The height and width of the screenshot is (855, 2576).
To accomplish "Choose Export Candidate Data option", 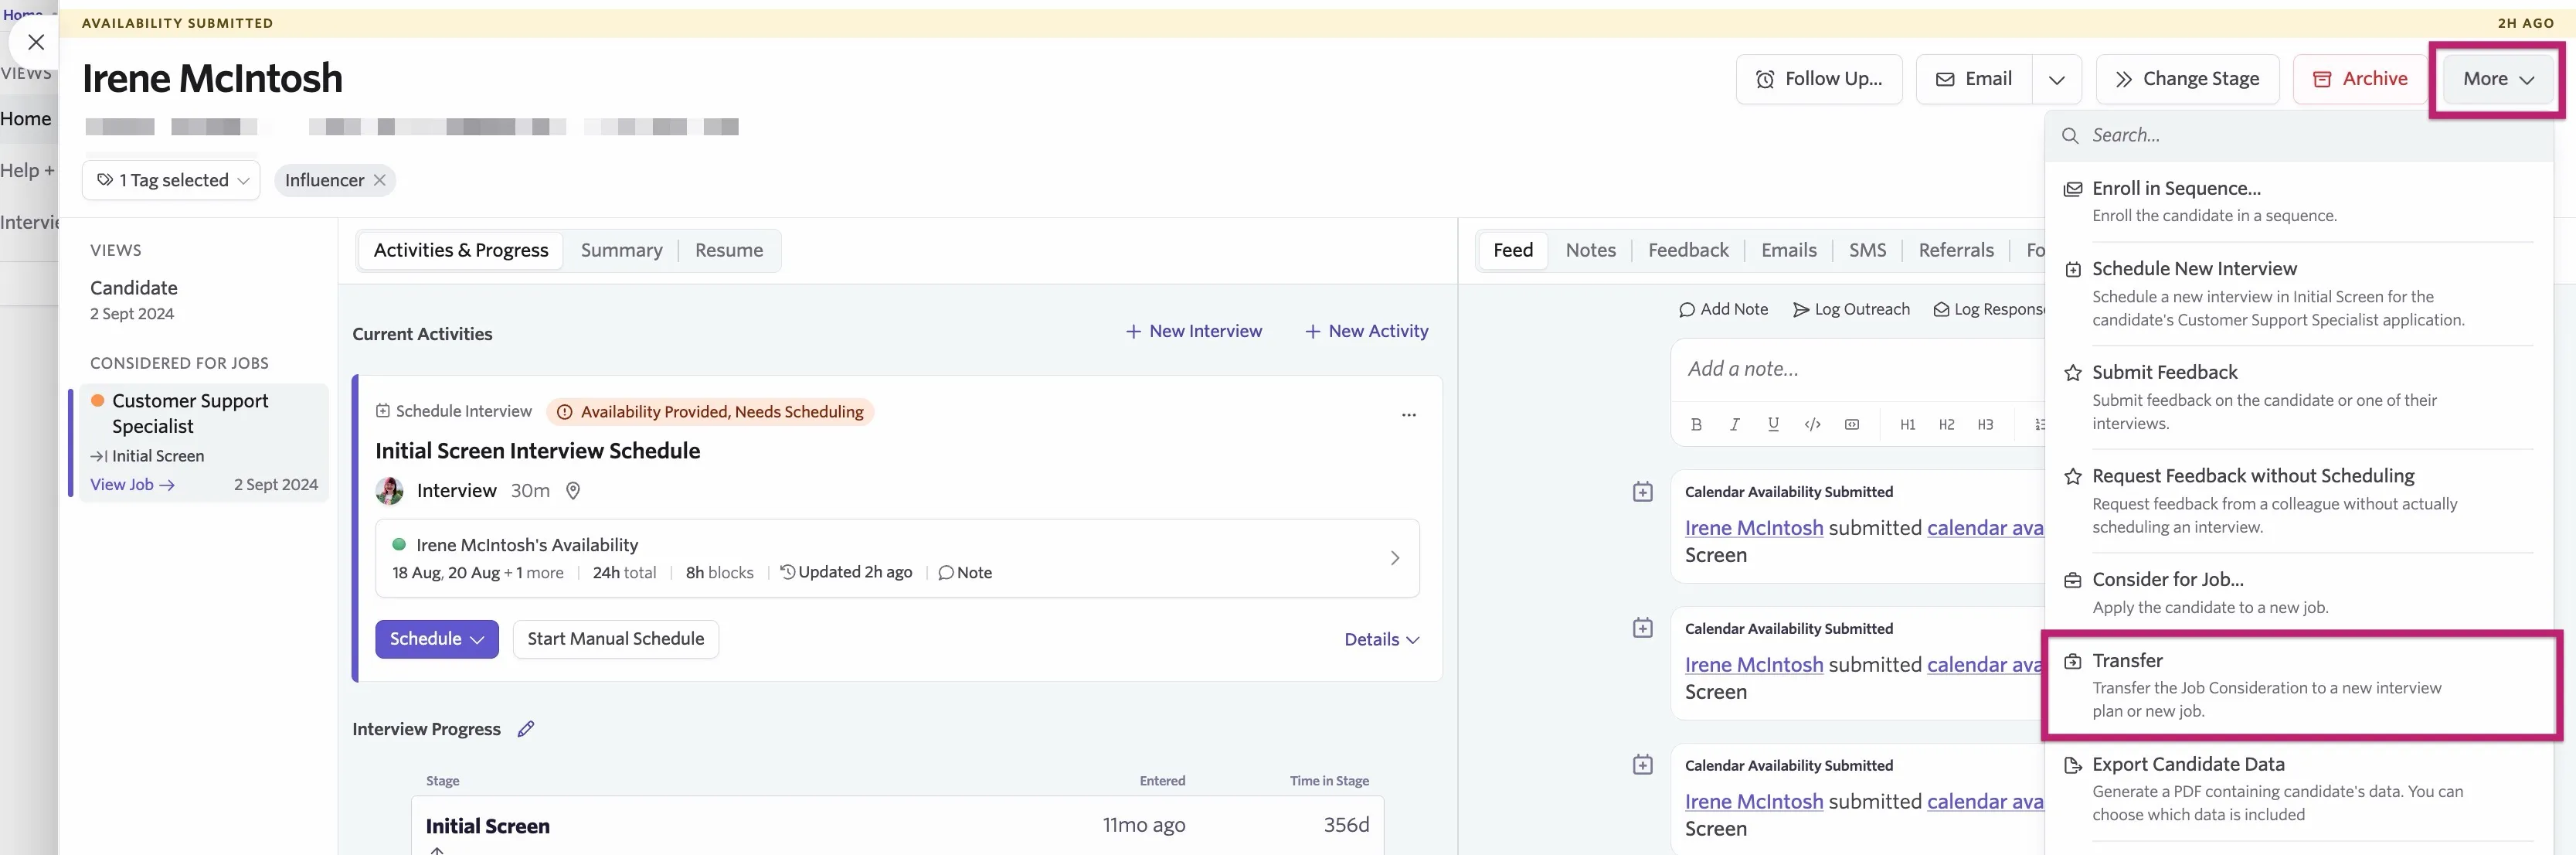I will [x=2298, y=789].
